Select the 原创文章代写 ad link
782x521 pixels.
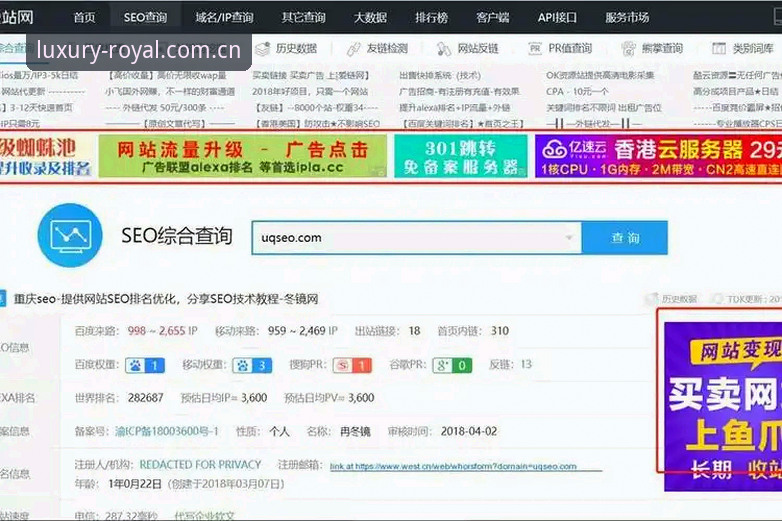pos(170,124)
